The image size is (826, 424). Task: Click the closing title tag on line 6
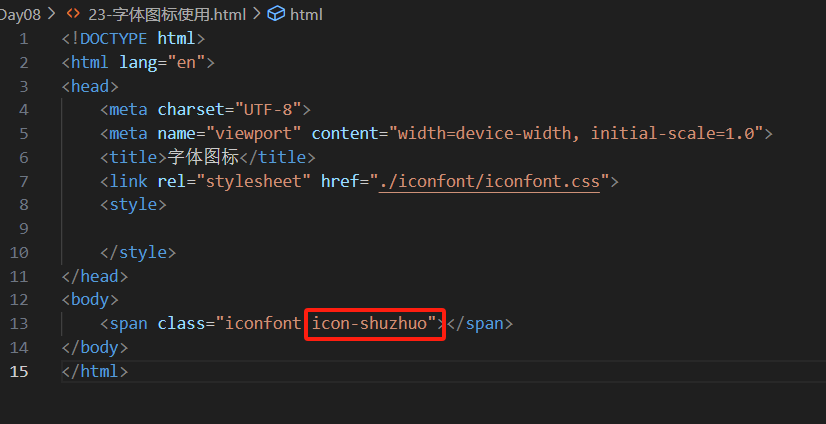pos(277,157)
